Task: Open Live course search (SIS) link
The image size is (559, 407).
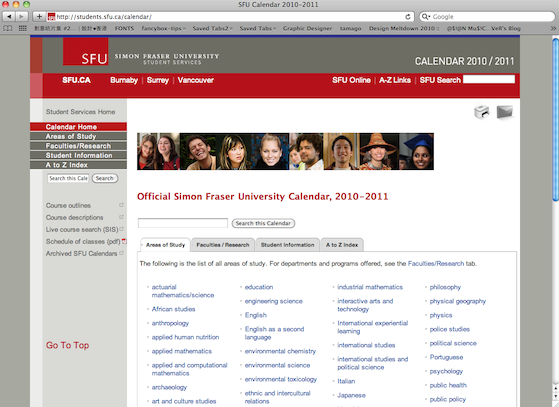Action: (x=82, y=230)
